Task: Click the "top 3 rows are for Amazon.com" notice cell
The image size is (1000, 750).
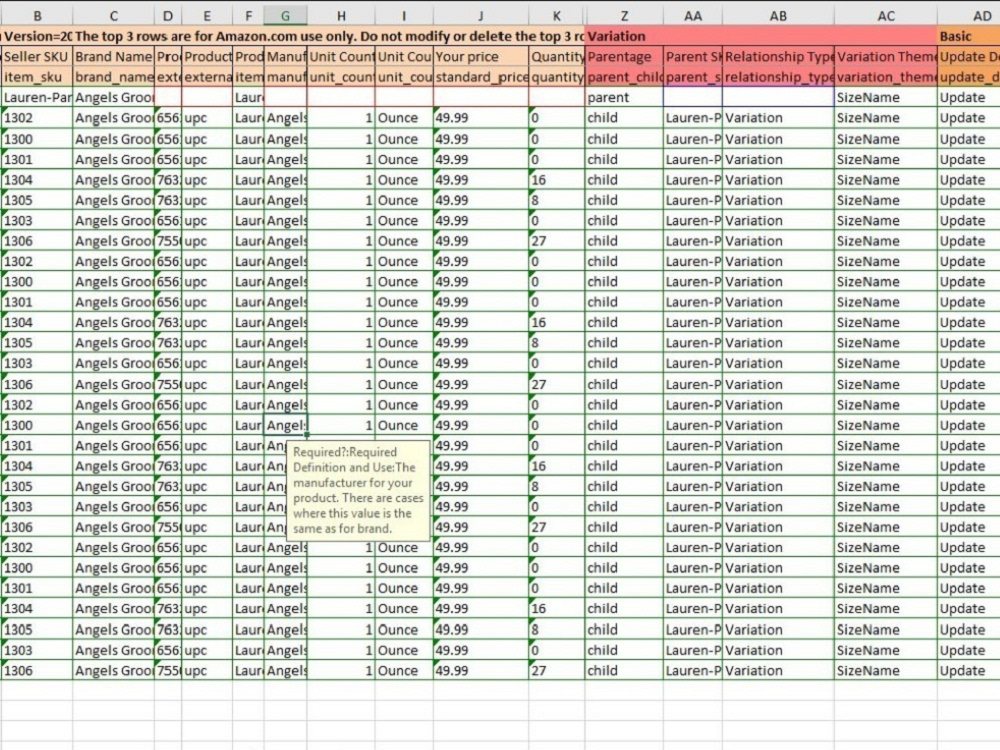Action: pos(328,36)
